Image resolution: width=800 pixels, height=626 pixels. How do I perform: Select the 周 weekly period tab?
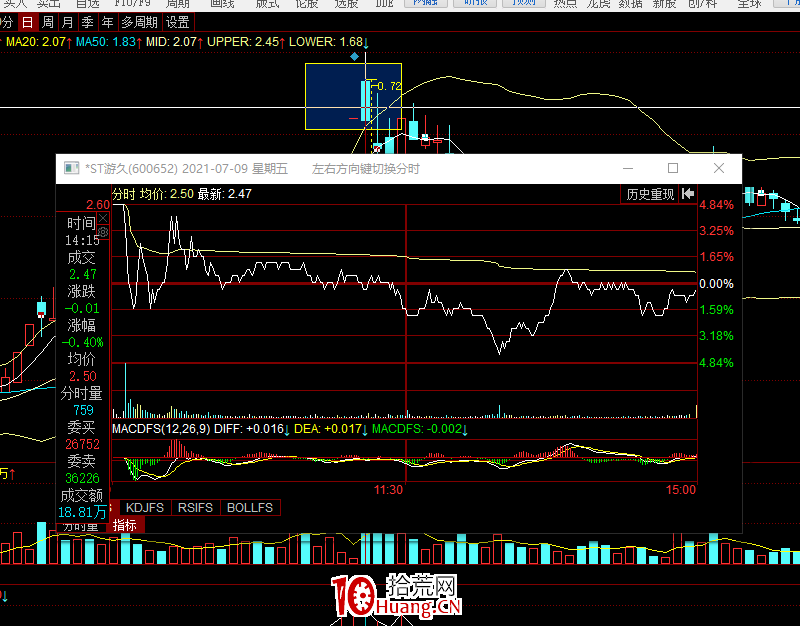point(47,22)
